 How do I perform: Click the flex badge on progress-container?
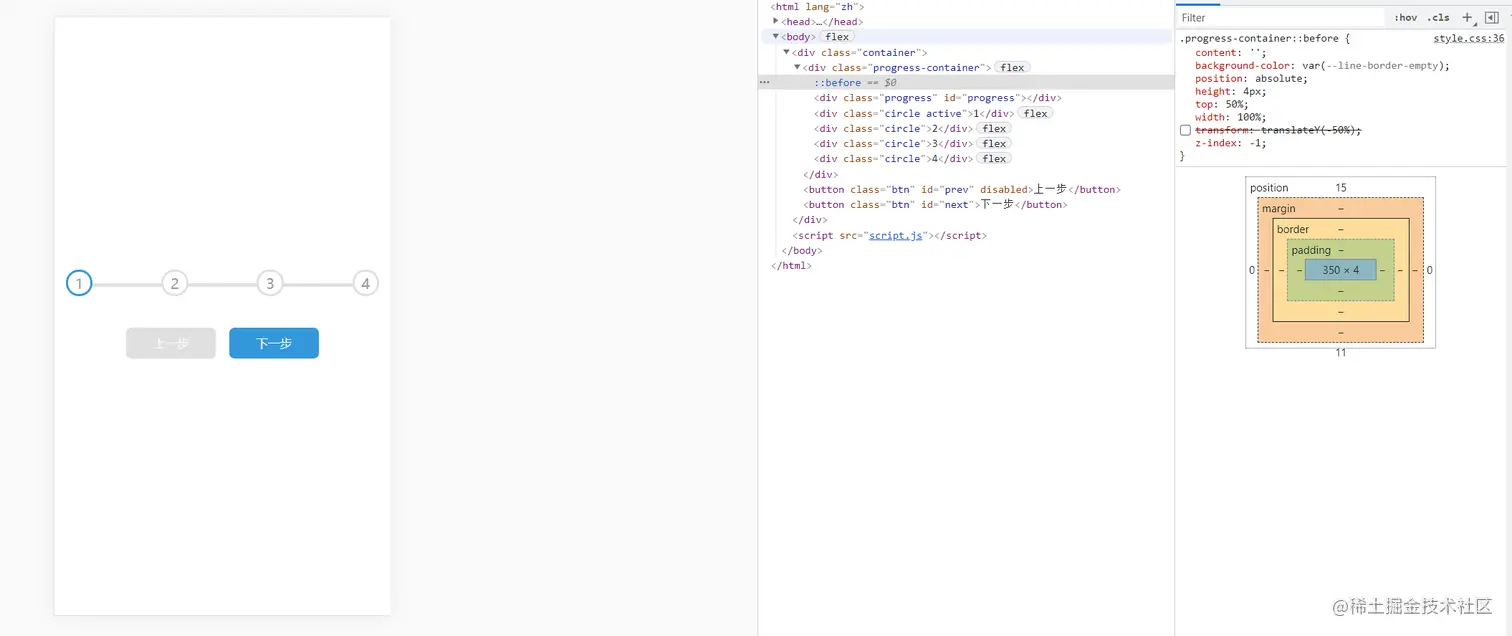(1012, 68)
